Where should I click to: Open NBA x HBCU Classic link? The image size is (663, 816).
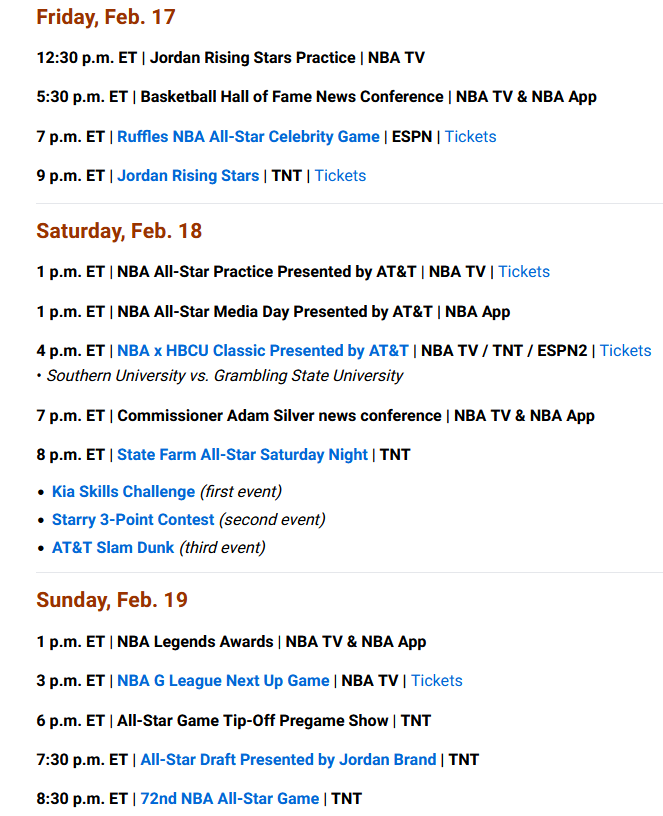click(x=263, y=351)
